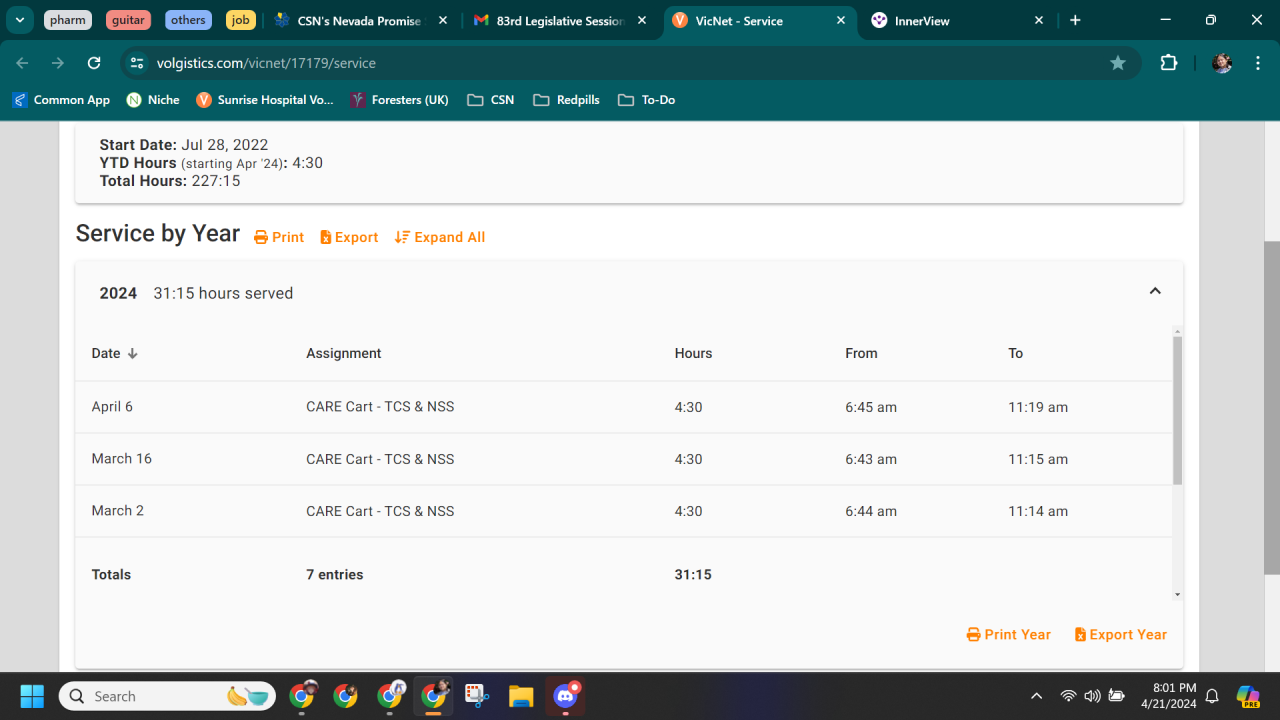The image size is (1280, 720).
Task: Go forward to the next page
Action: 58,63
